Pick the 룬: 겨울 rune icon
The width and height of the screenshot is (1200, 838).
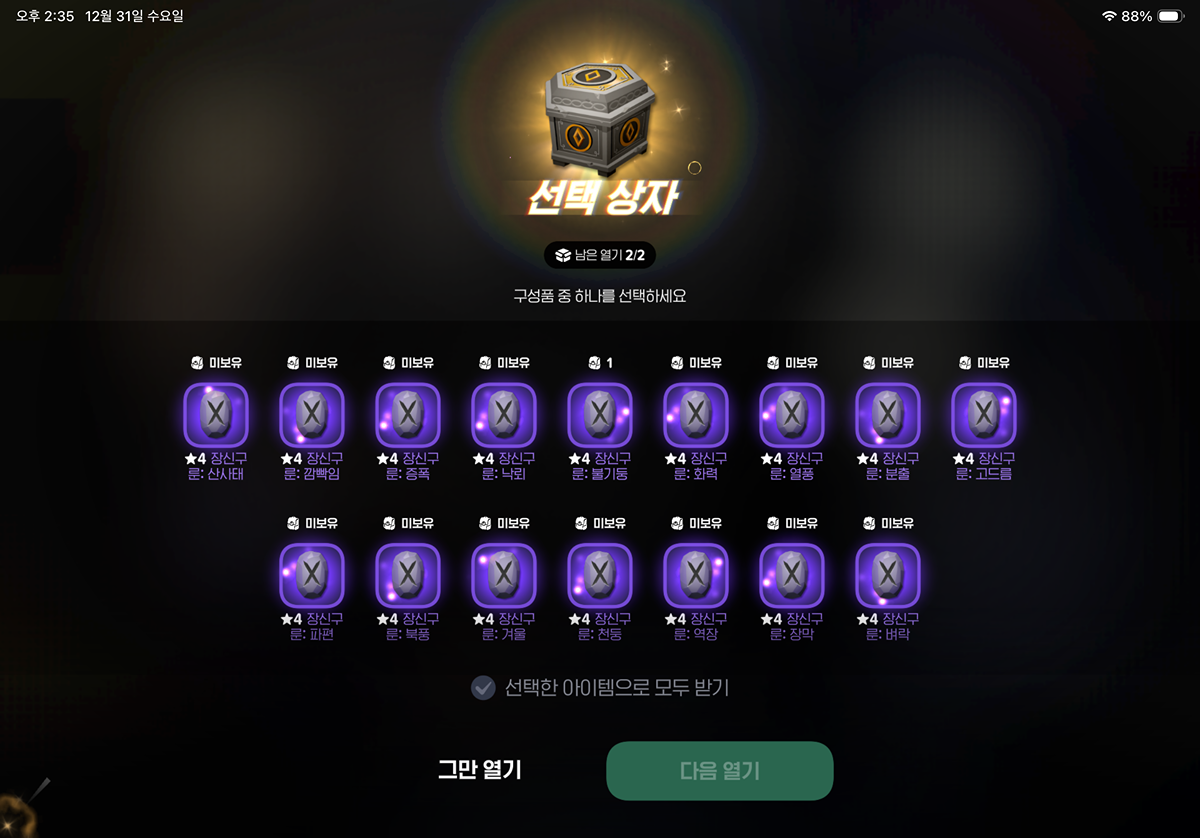point(504,575)
